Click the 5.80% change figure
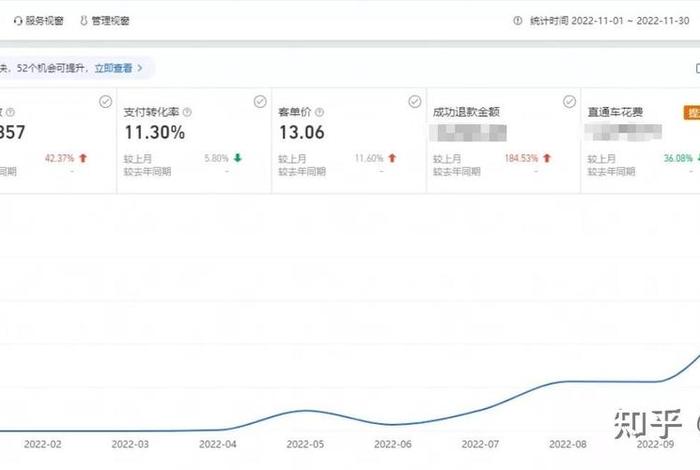700x470 pixels. [217, 158]
